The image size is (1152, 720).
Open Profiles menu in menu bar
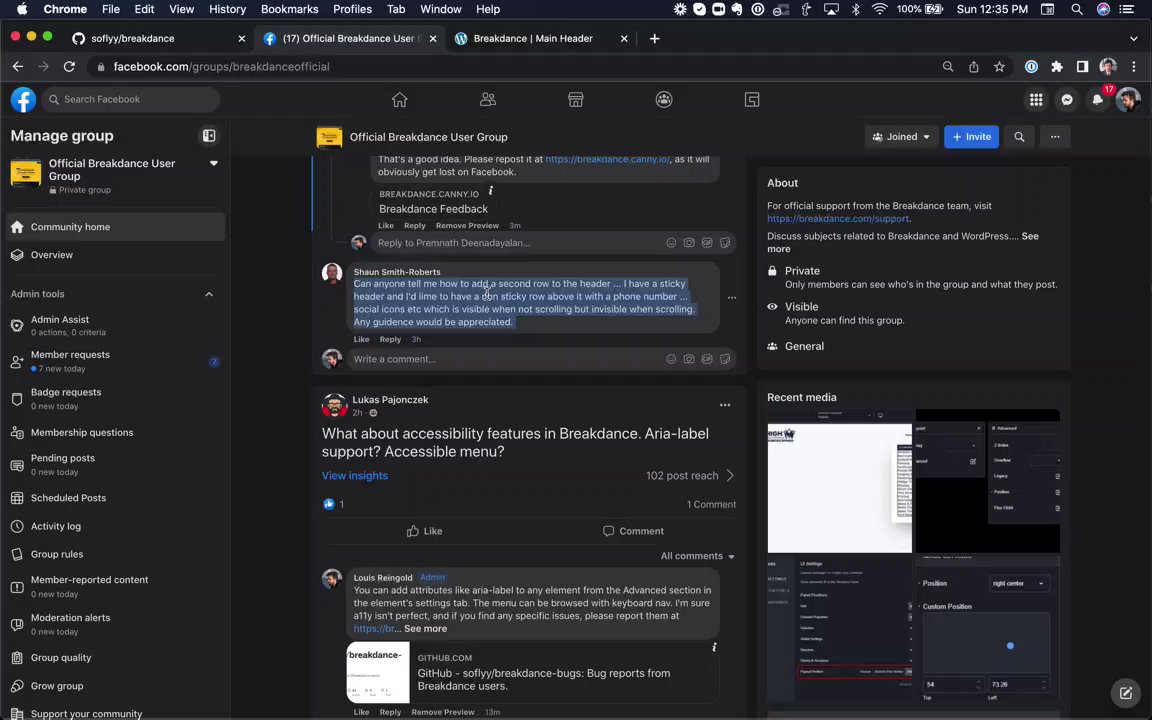tap(352, 9)
